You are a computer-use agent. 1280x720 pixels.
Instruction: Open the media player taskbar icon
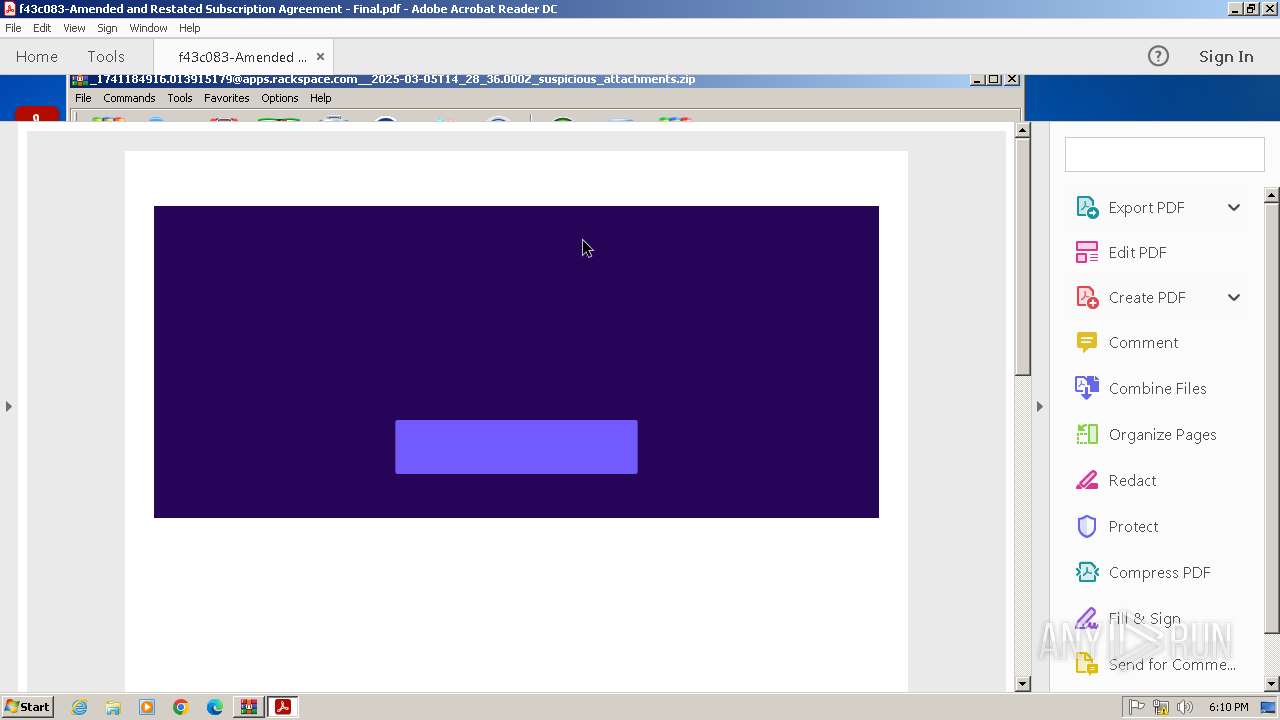pos(147,707)
